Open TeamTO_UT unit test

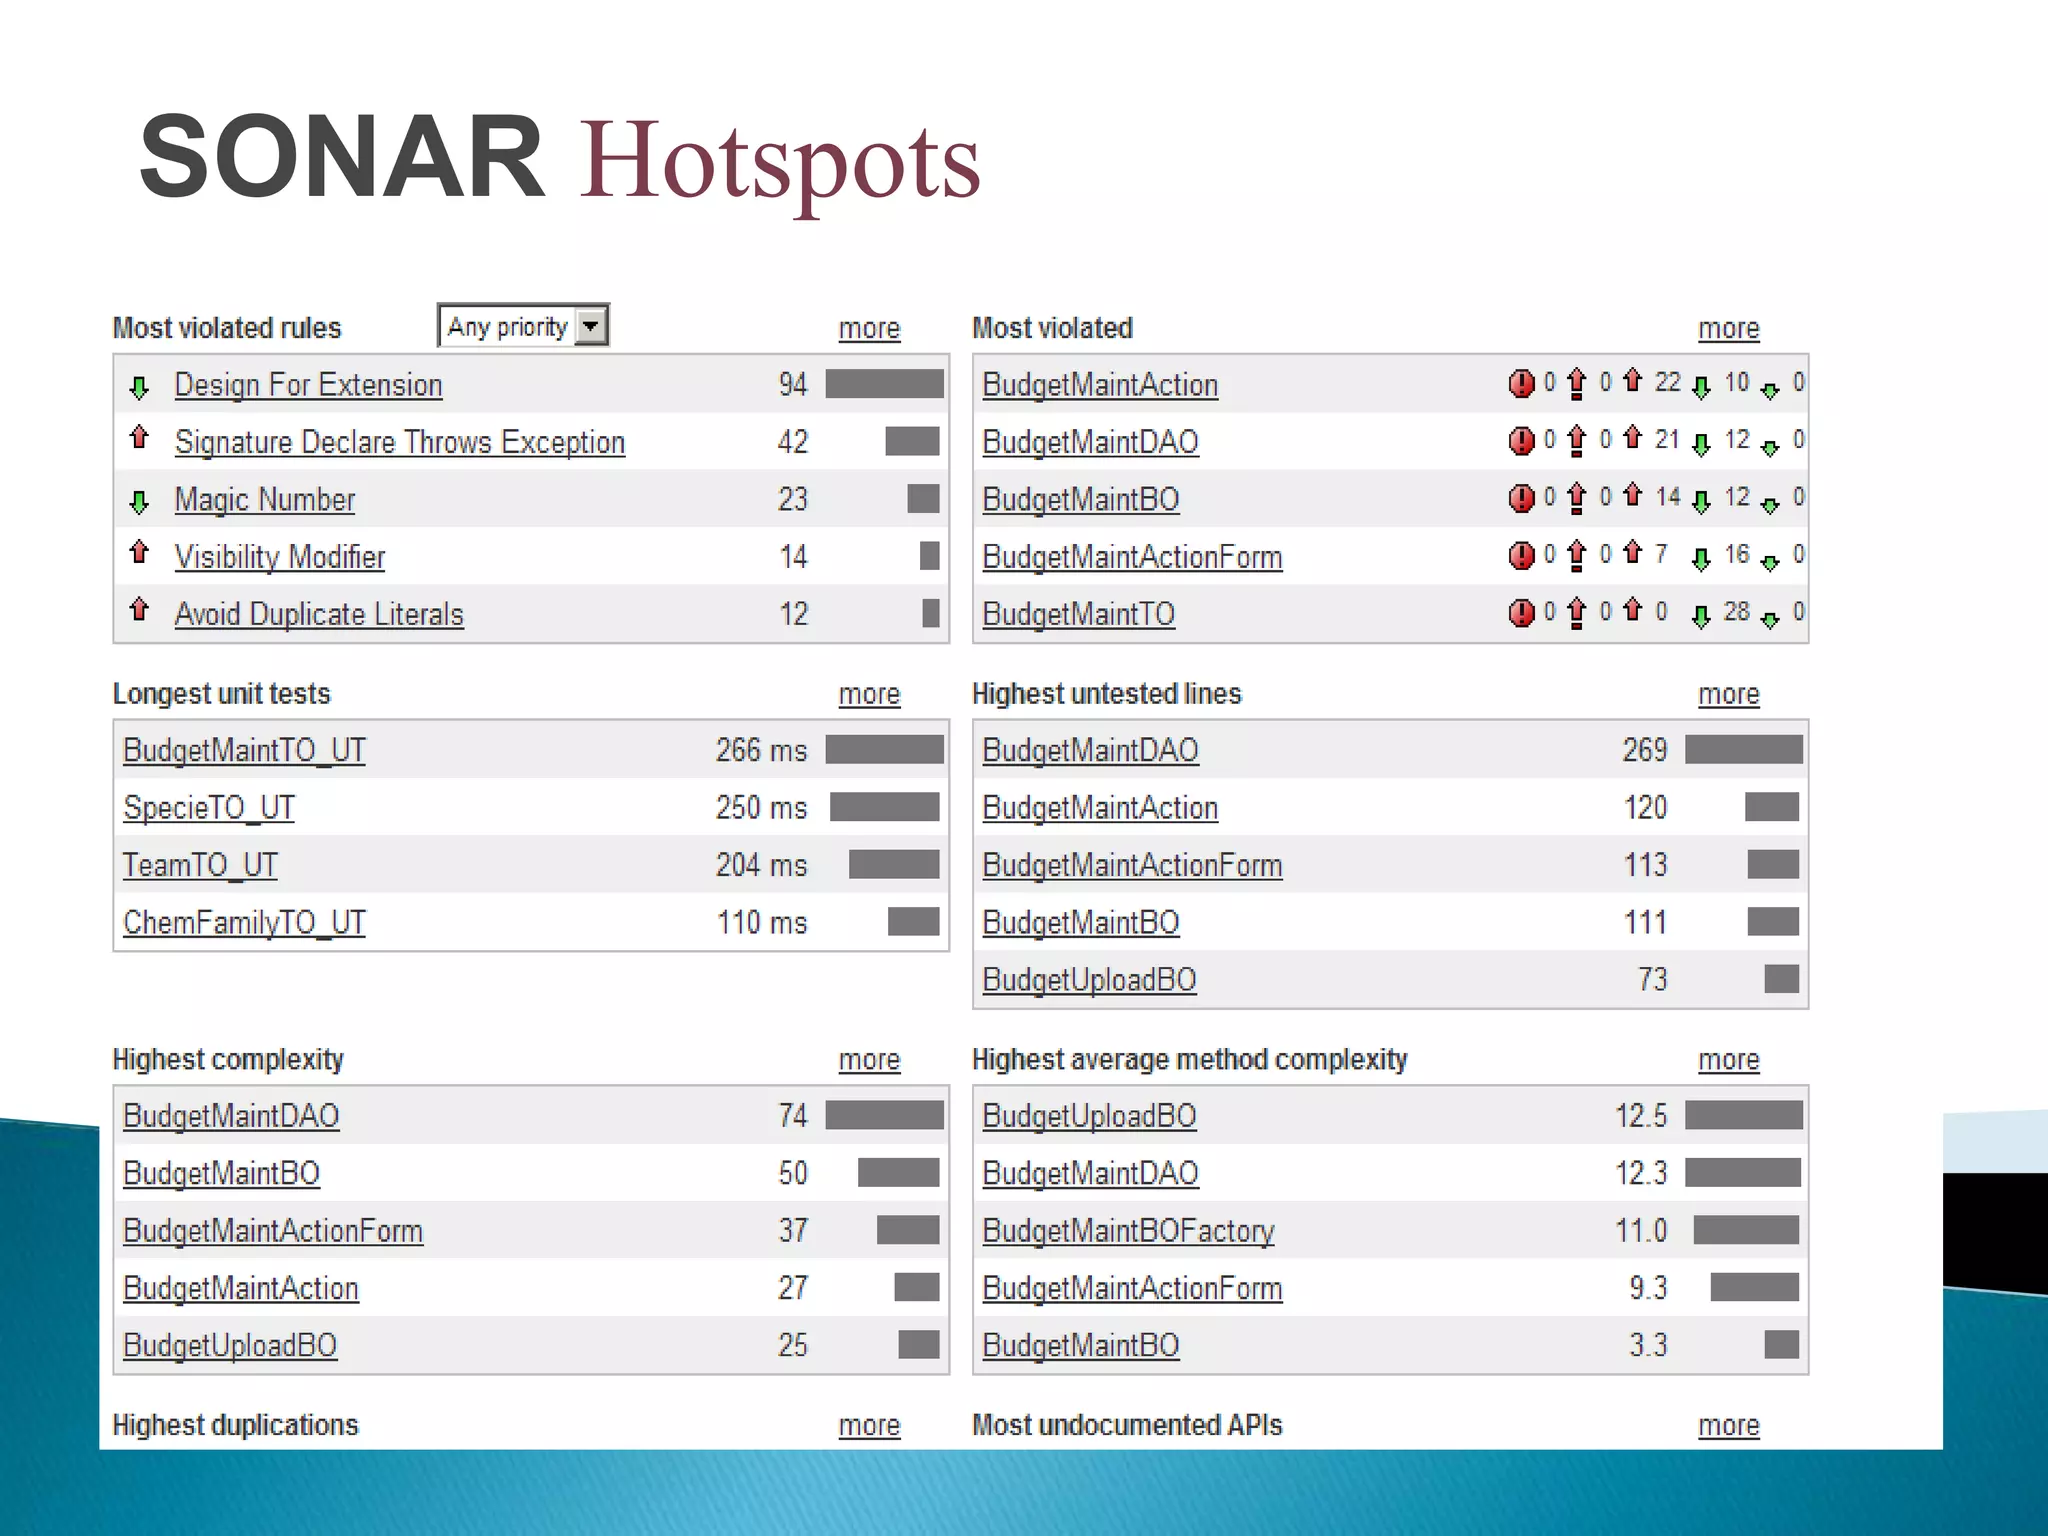[200, 865]
